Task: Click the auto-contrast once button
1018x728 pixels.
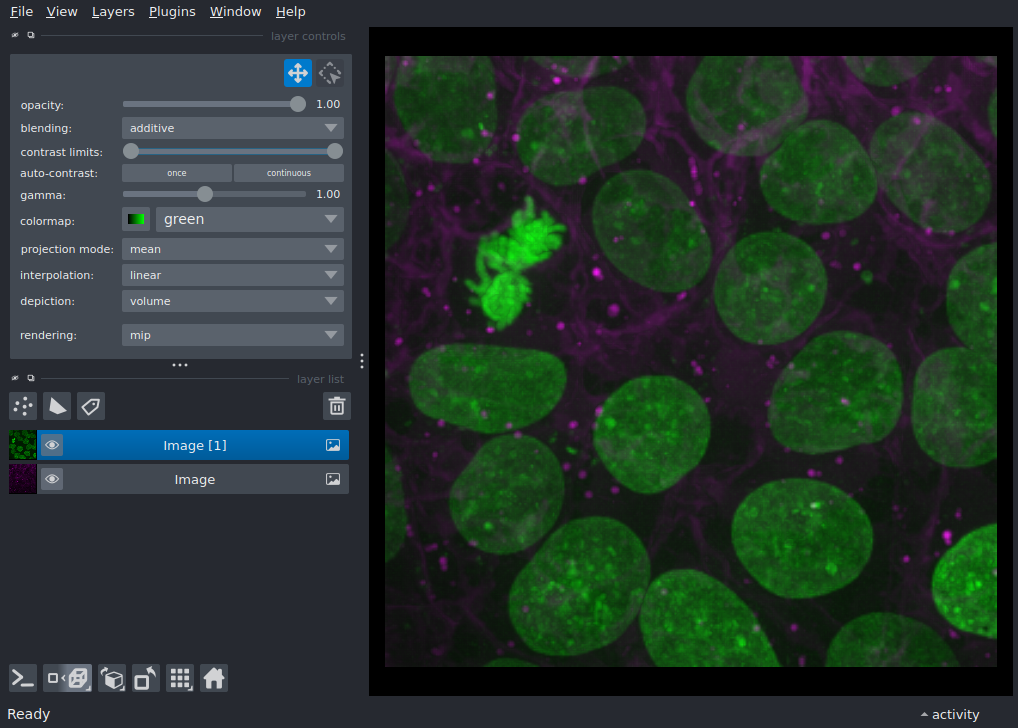Action: pyautogui.click(x=177, y=173)
